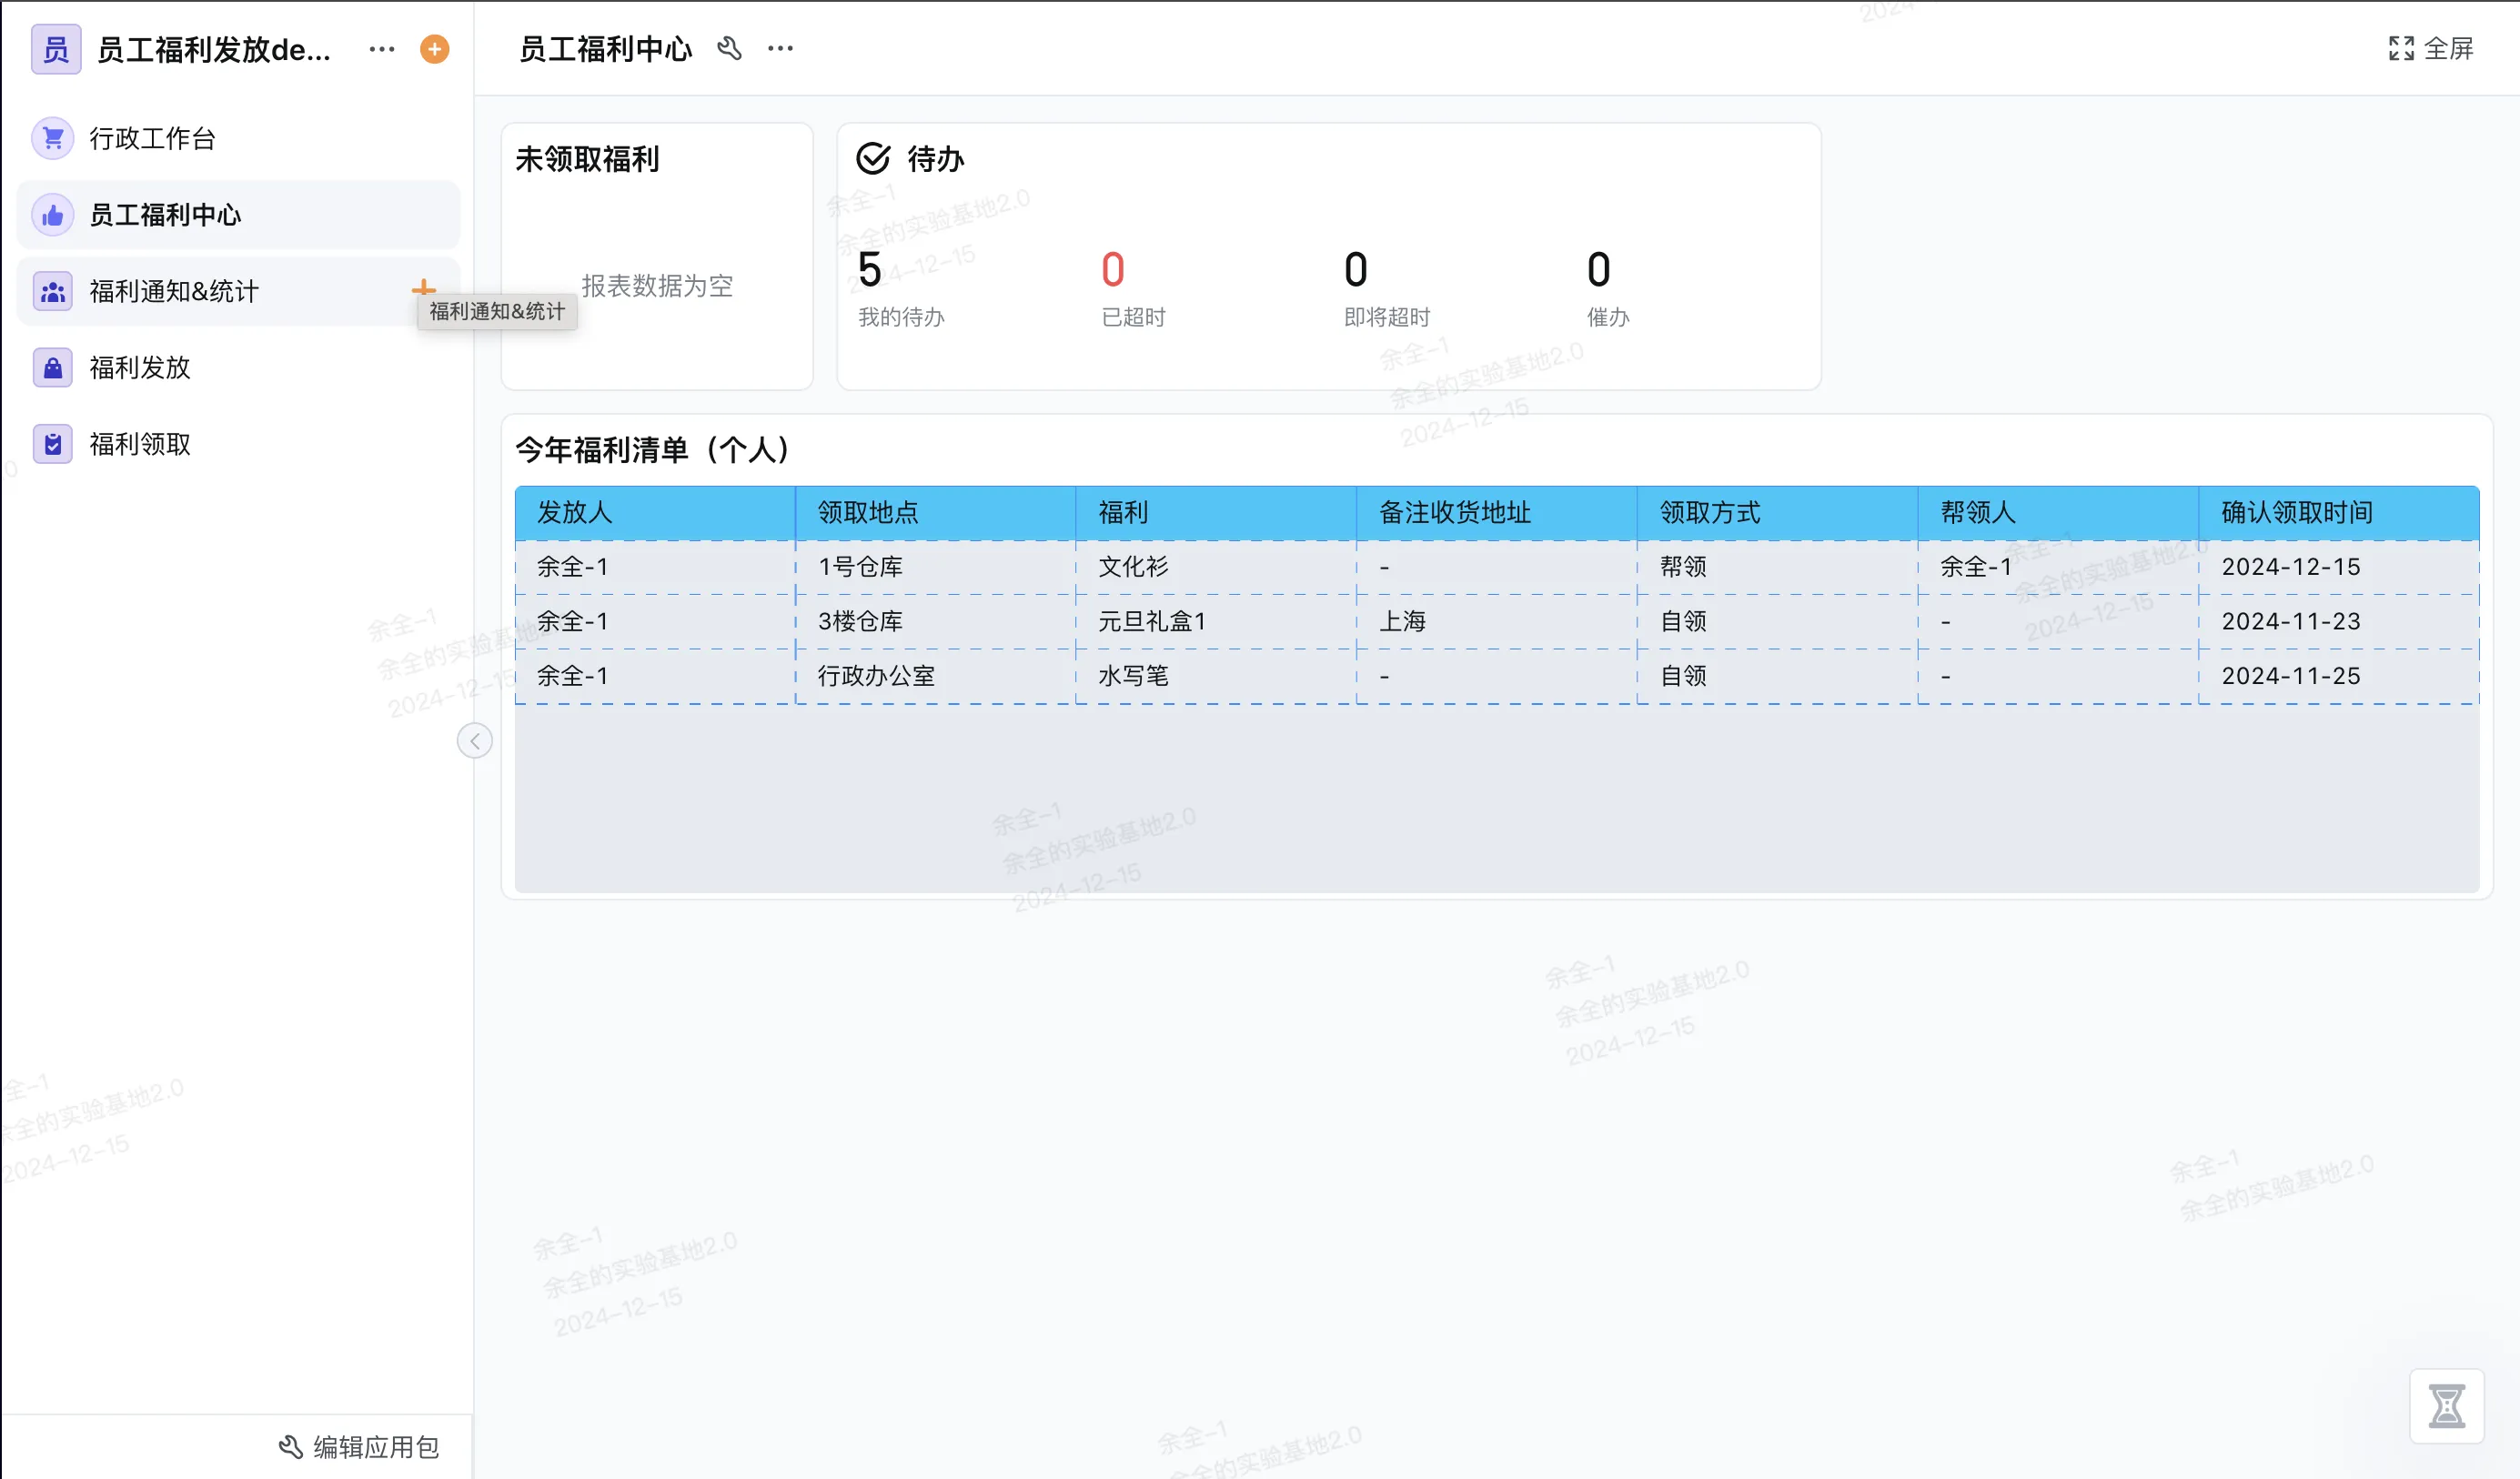Open the page settings wrench icon
This screenshot has height=1479, width=2520.
pyautogui.click(x=730, y=48)
